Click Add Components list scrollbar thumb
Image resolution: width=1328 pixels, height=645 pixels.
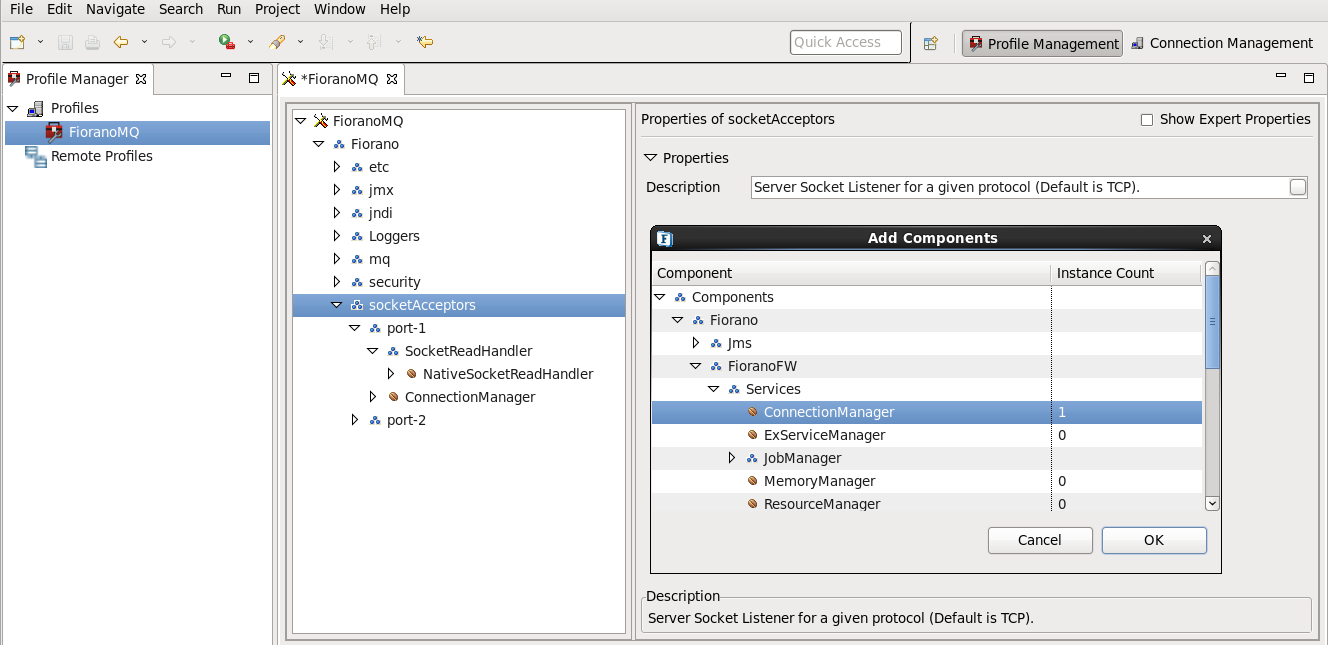pos(1212,322)
